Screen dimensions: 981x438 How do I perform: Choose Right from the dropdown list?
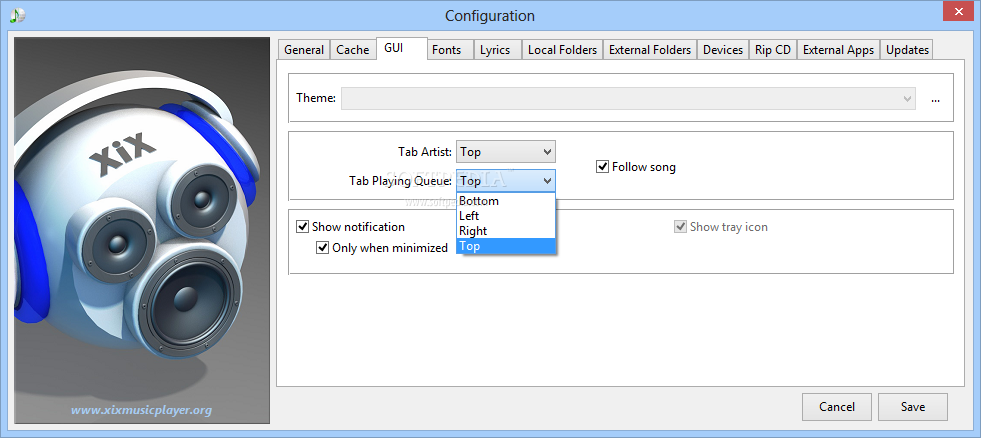click(506, 231)
